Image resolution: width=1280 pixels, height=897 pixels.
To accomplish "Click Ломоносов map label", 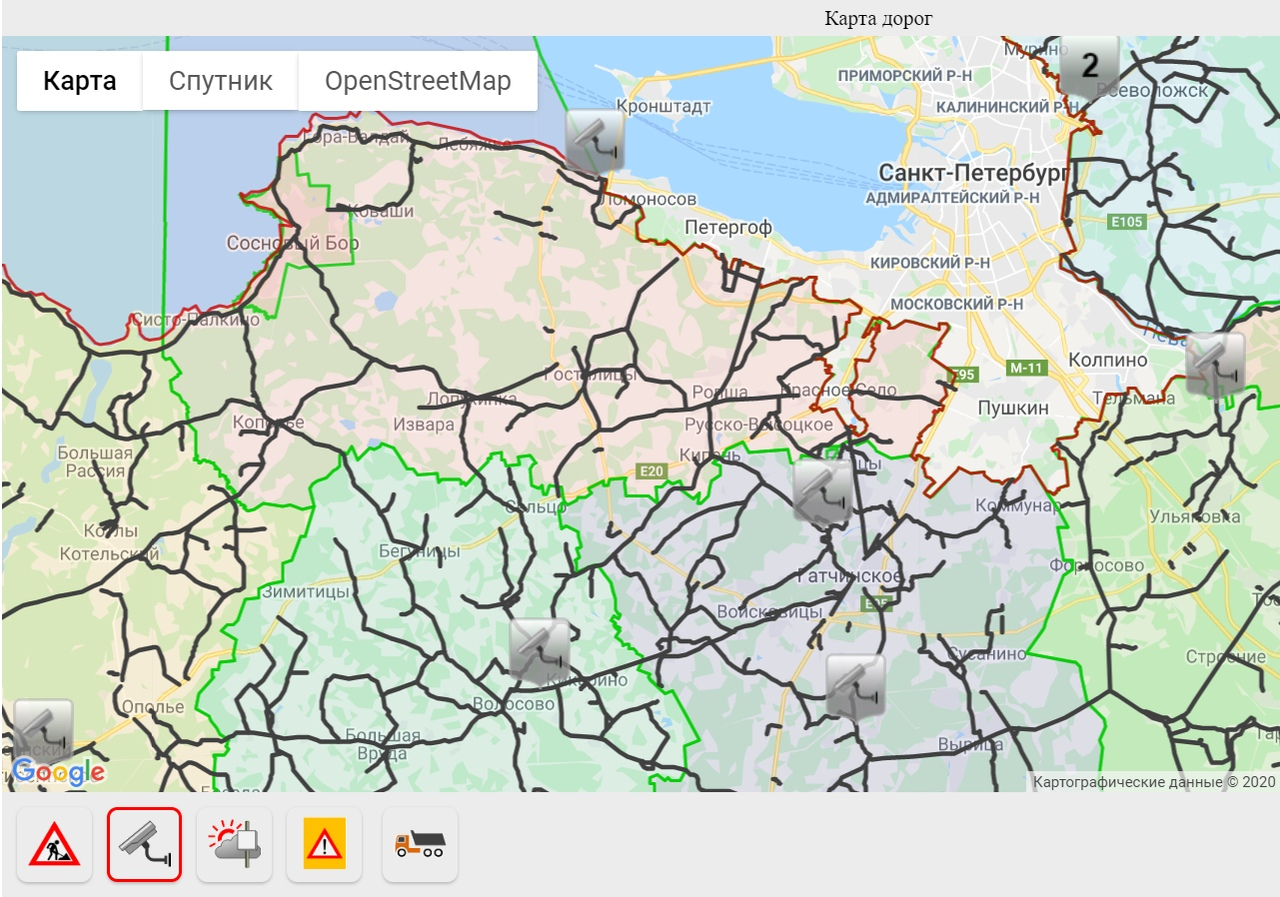I will [x=647, y=199].
